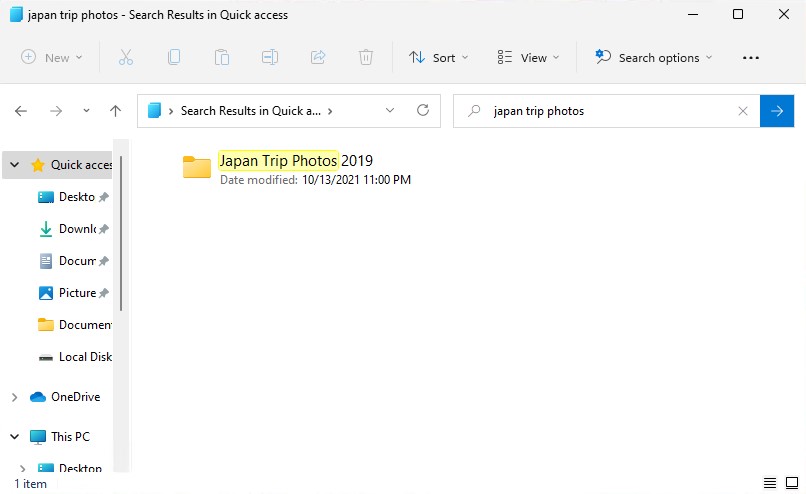Expand the address bar history dropdown
Image resolution: width=806 pixels, height=494 pixels.
pos(390,110)
